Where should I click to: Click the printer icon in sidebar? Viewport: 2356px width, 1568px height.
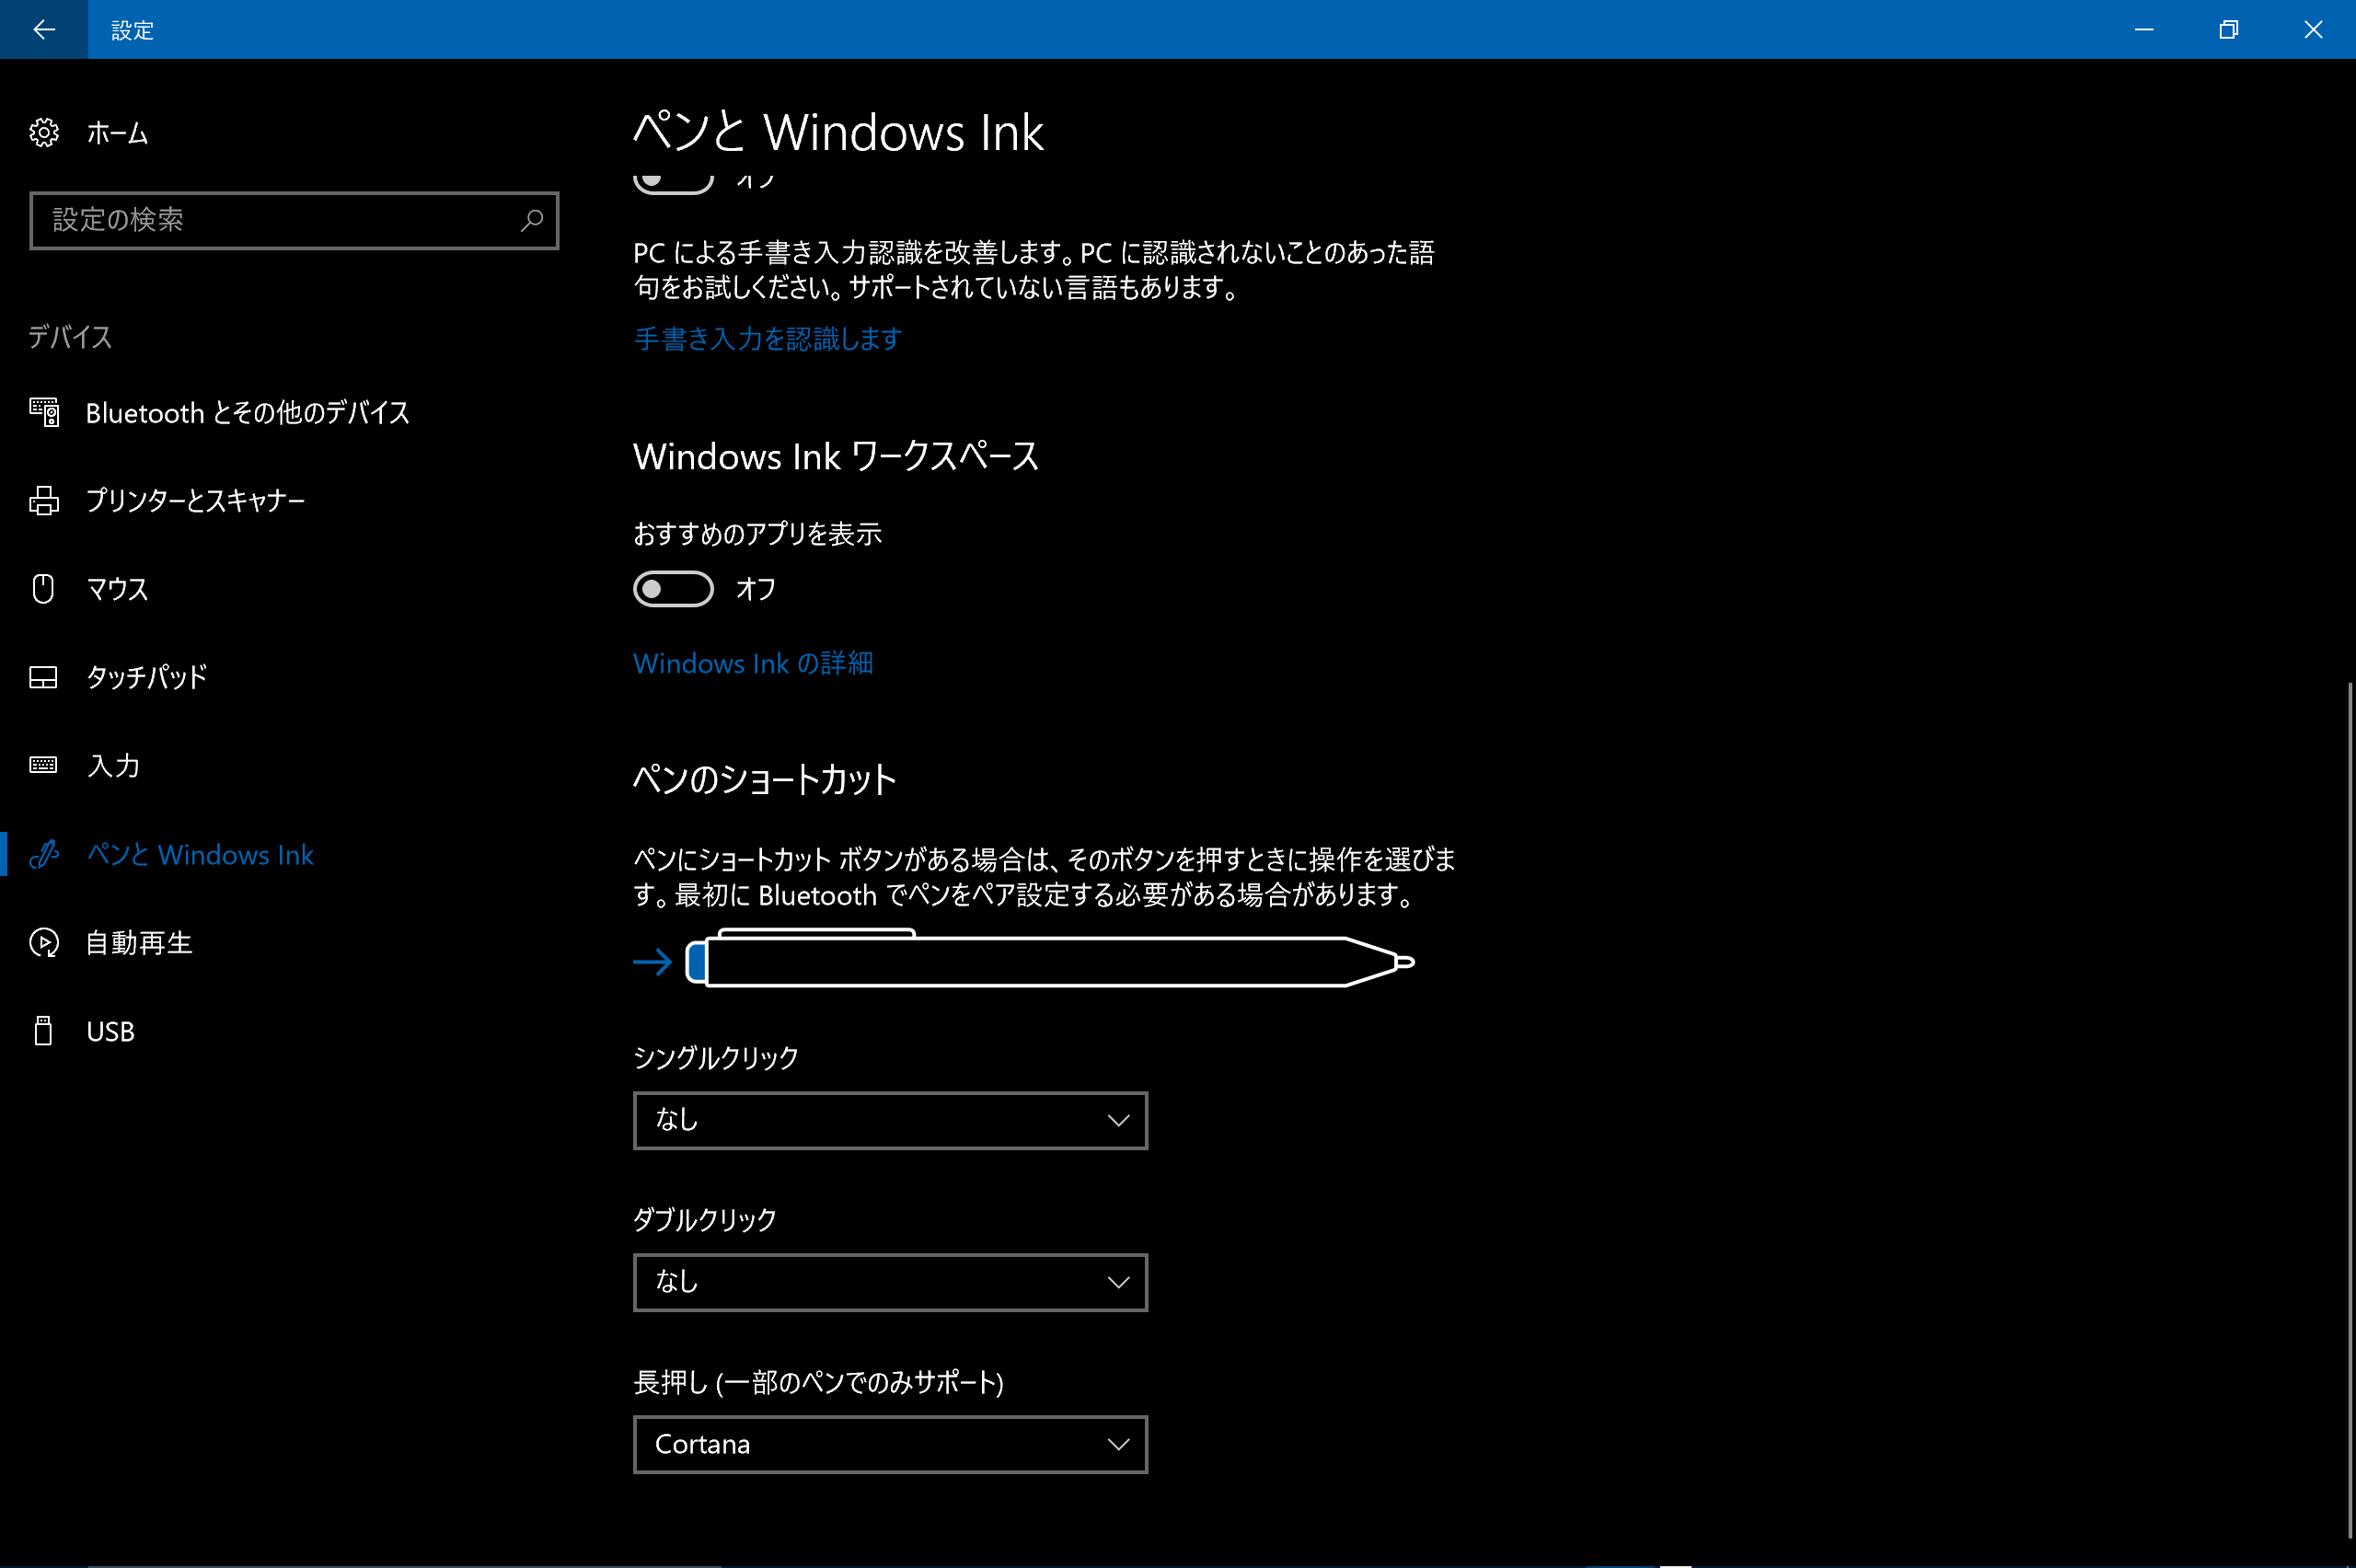pyautogui.click(x=44, y=500)
